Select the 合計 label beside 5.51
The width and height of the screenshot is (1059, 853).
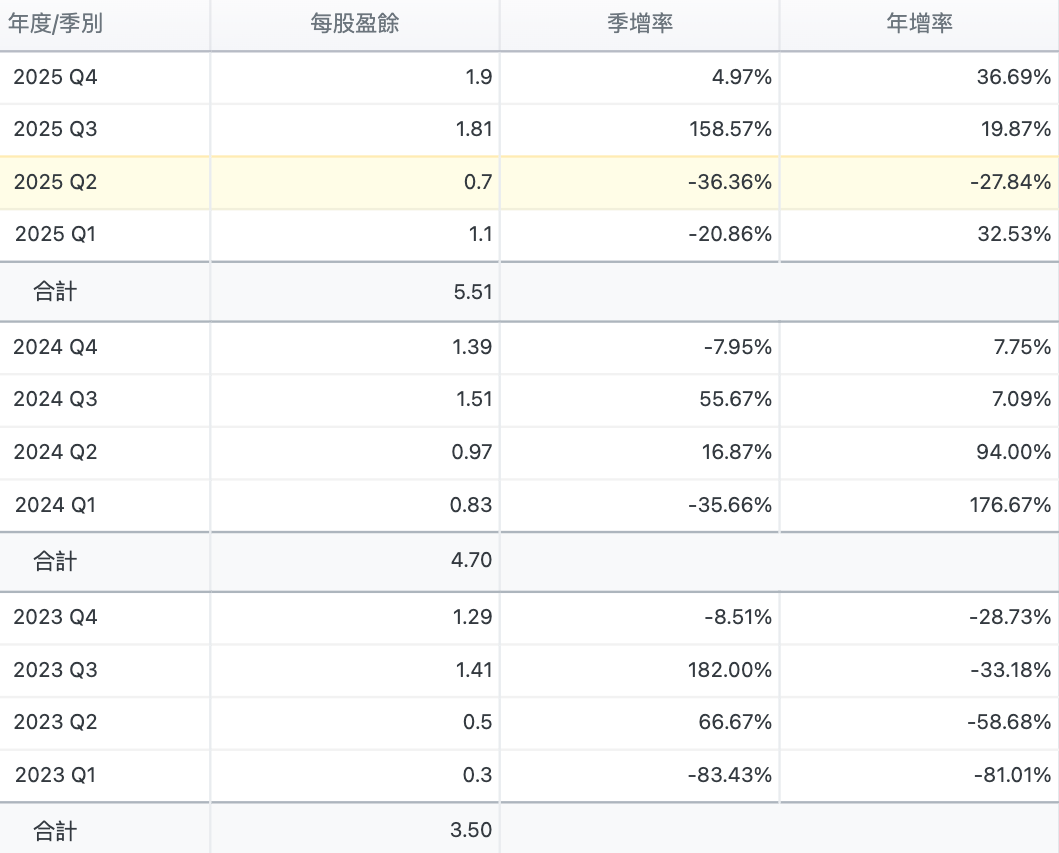tap(55, 292)
